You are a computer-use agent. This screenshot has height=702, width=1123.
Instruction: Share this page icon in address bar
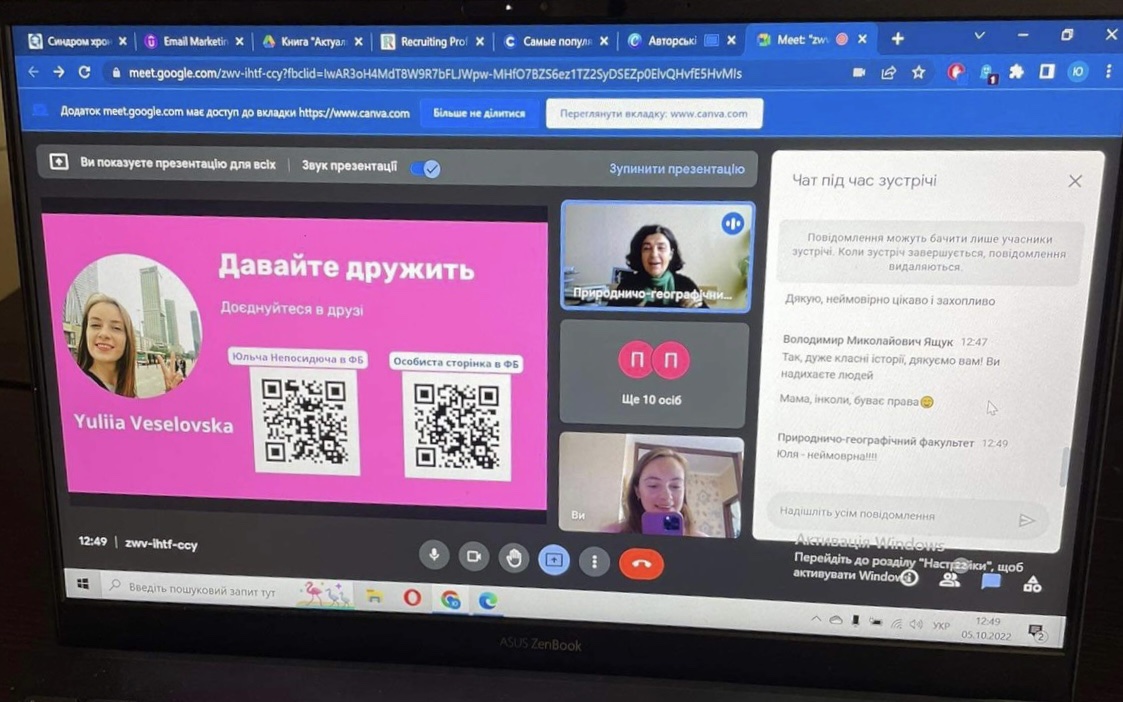(888, 72)
